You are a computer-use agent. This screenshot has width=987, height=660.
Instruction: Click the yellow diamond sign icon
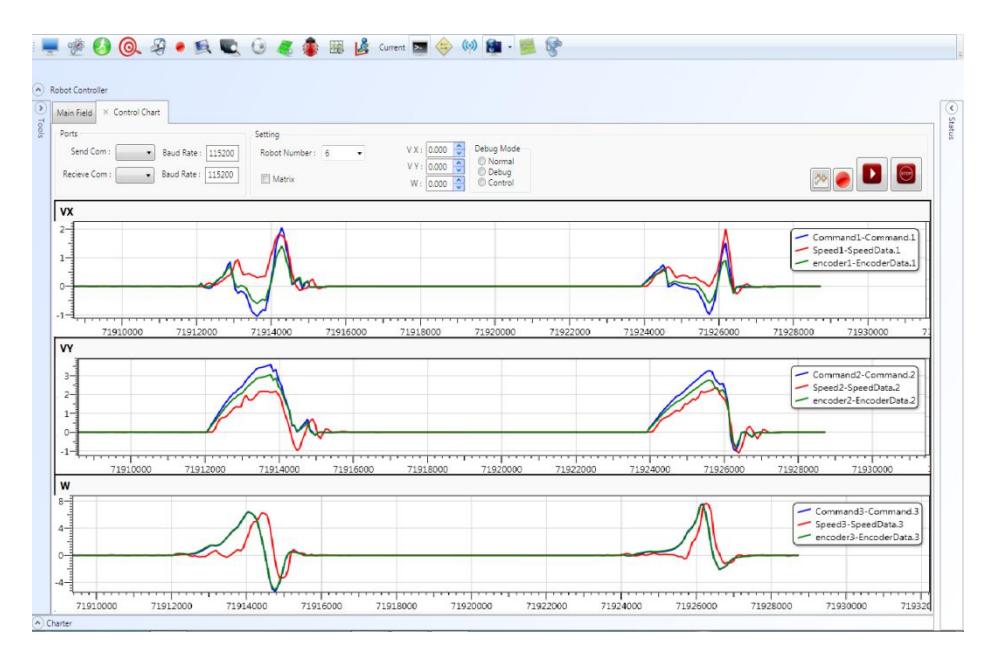pyautogui.click(x=444, y=47)
